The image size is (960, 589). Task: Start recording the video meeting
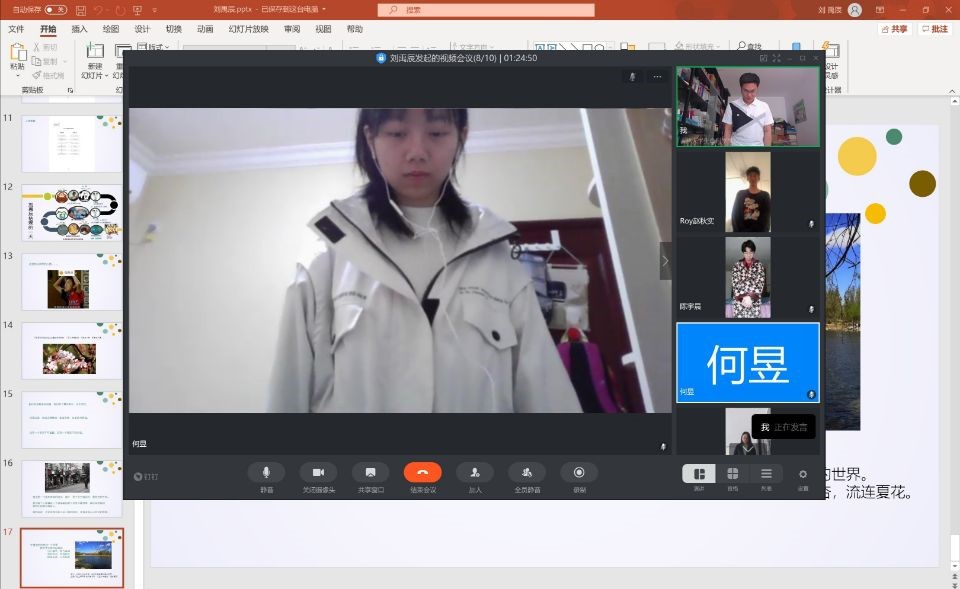click(578, 472)
